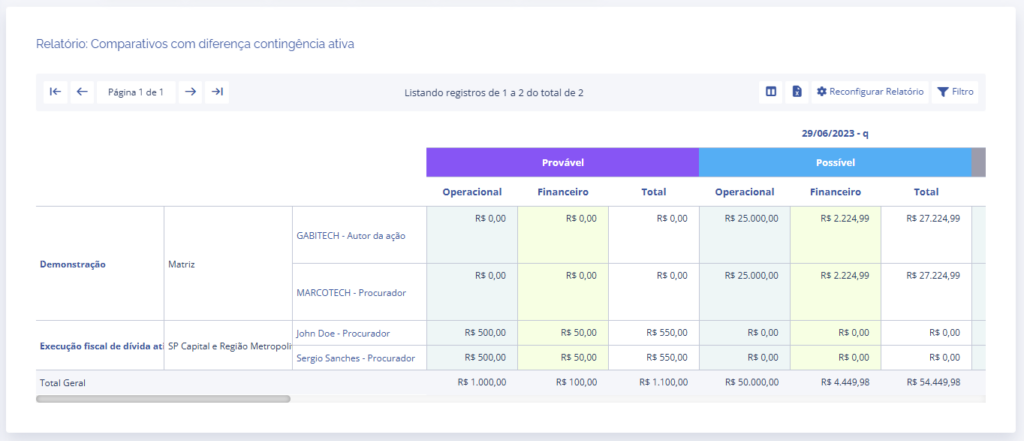Open the columns layout icon
The image size is (1024, 441).
(x=771, y=92)
